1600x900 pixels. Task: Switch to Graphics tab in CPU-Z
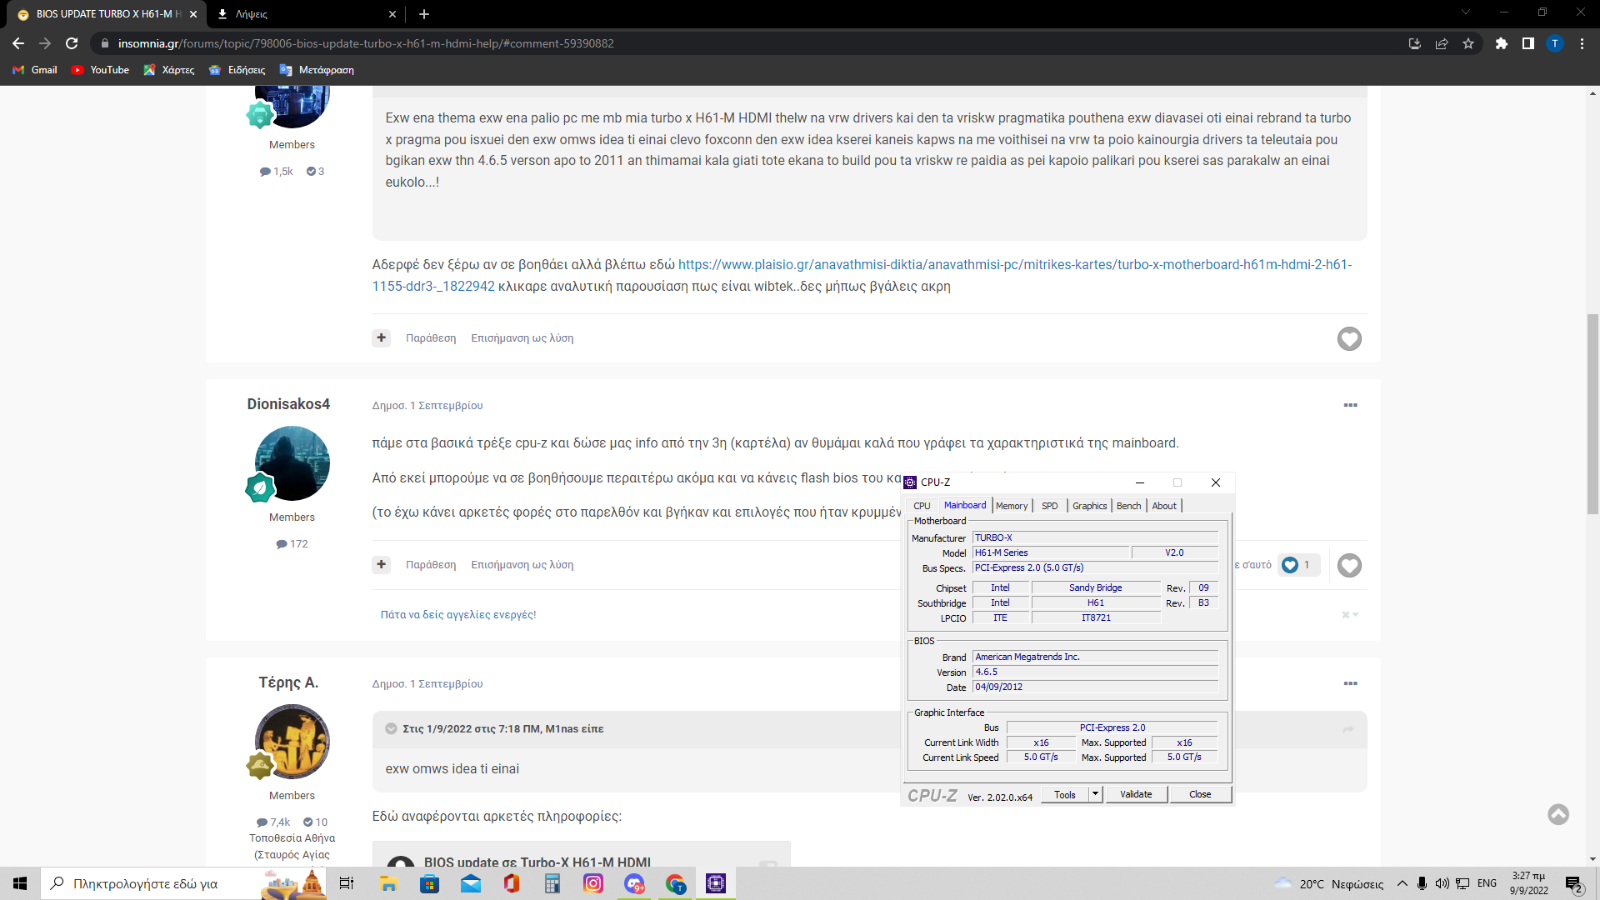[1089, 506]
